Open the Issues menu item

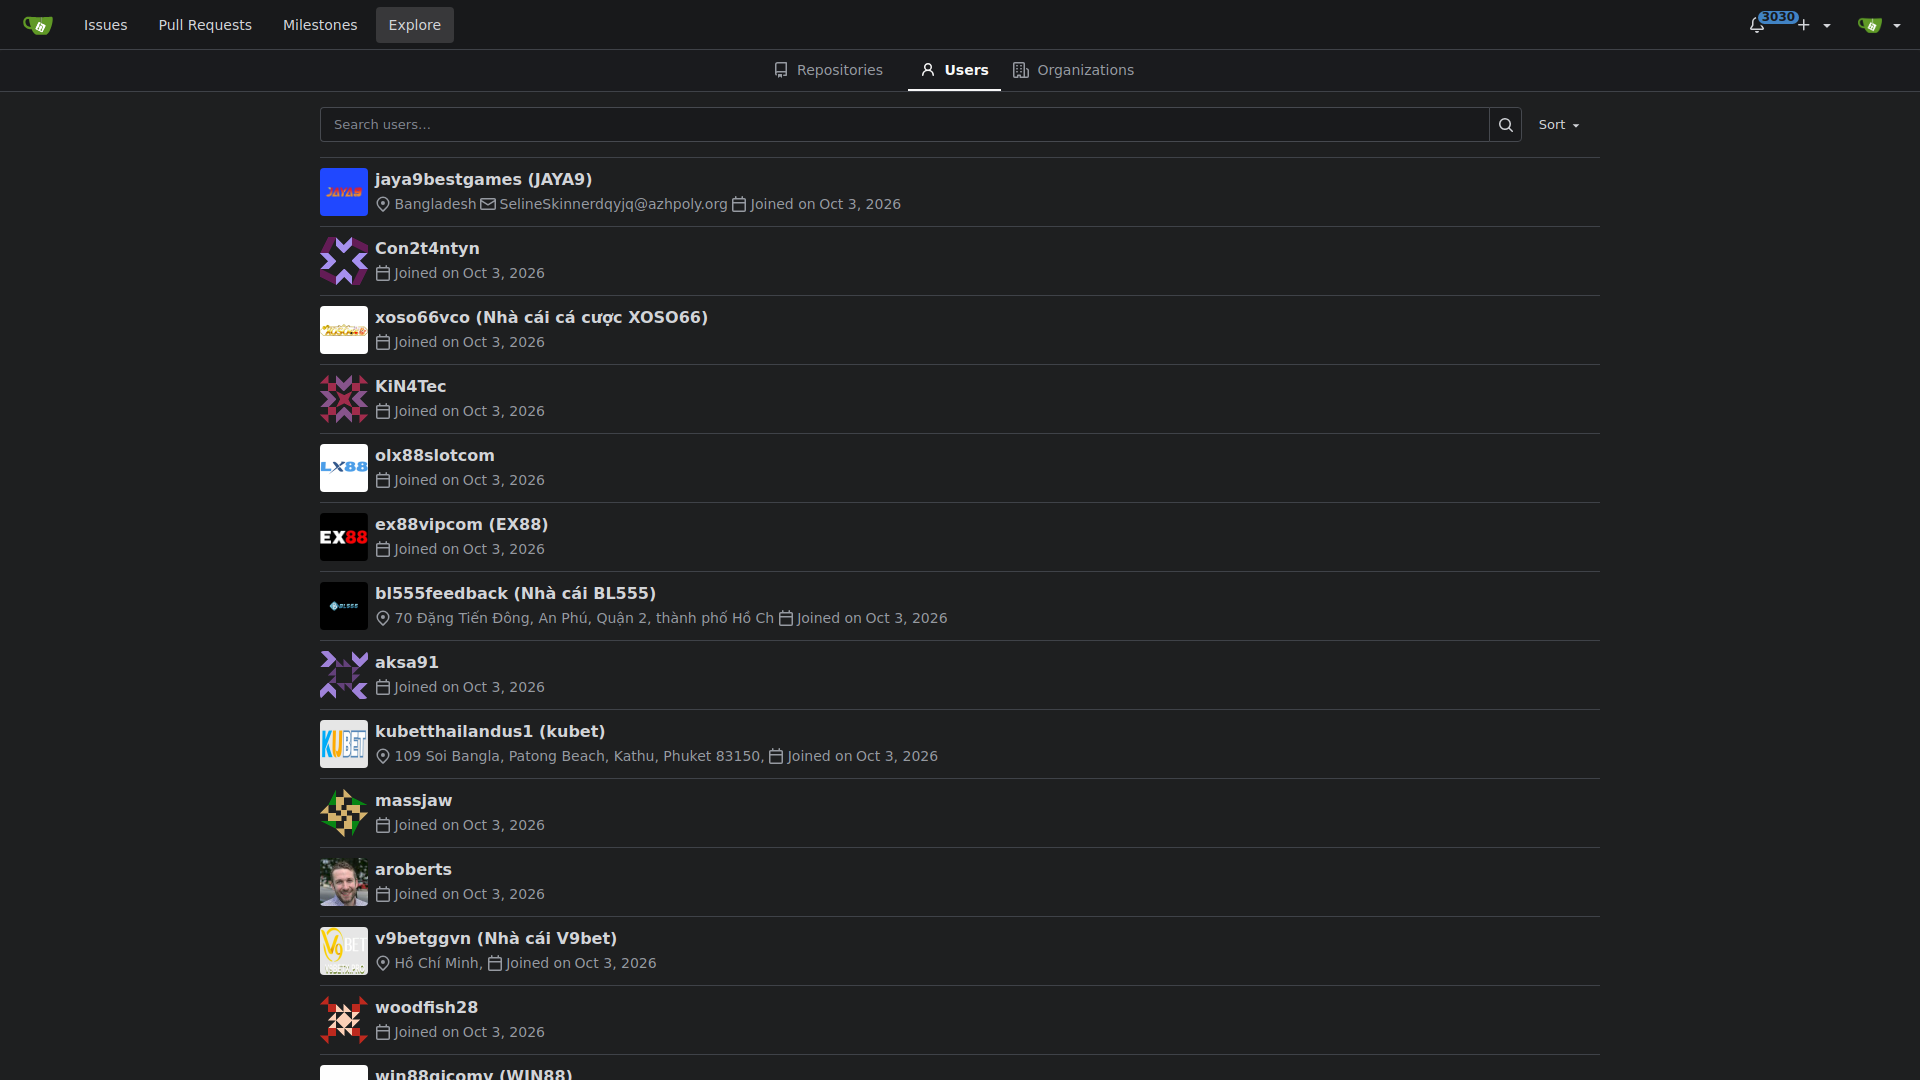tap(106, 25)
